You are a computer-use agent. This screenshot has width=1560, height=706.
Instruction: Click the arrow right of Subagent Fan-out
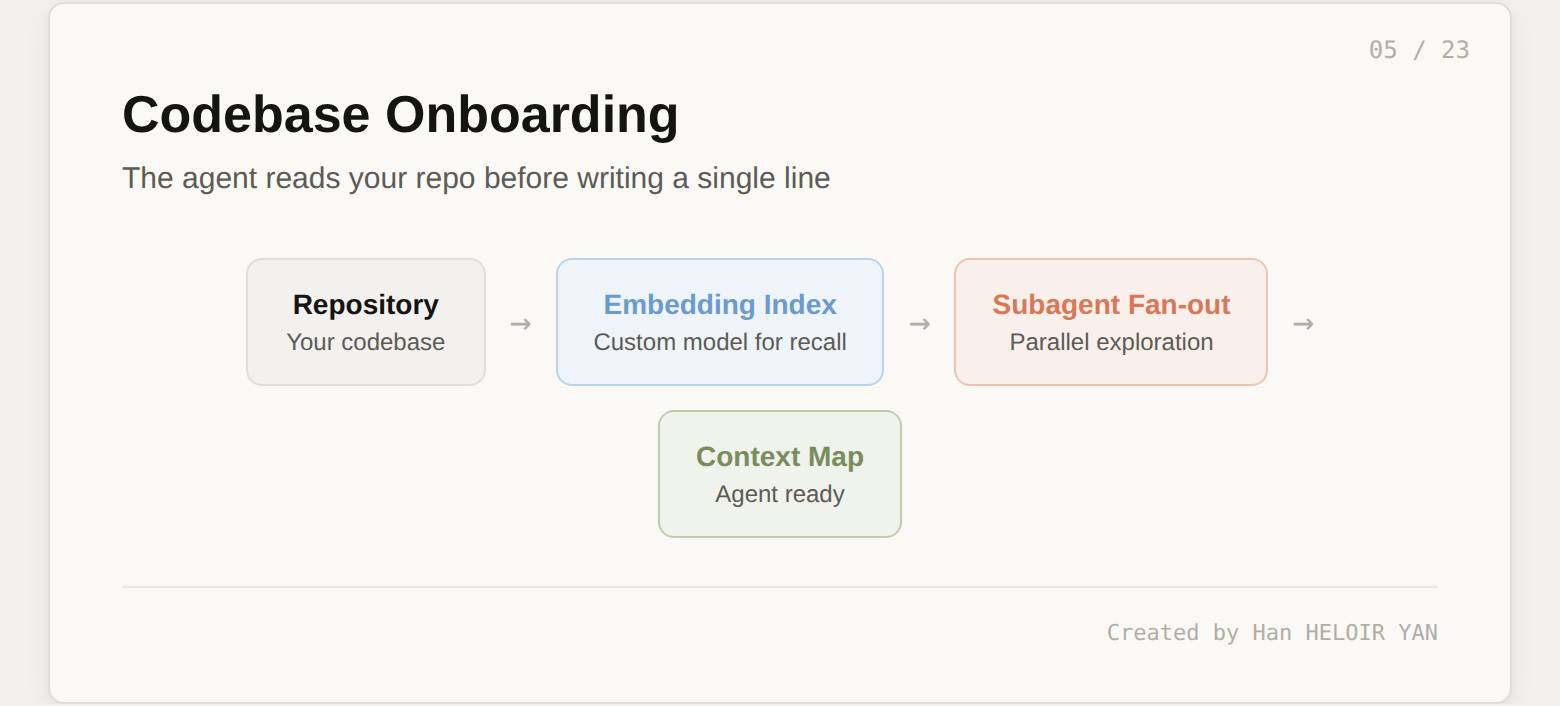(1303, 324)
